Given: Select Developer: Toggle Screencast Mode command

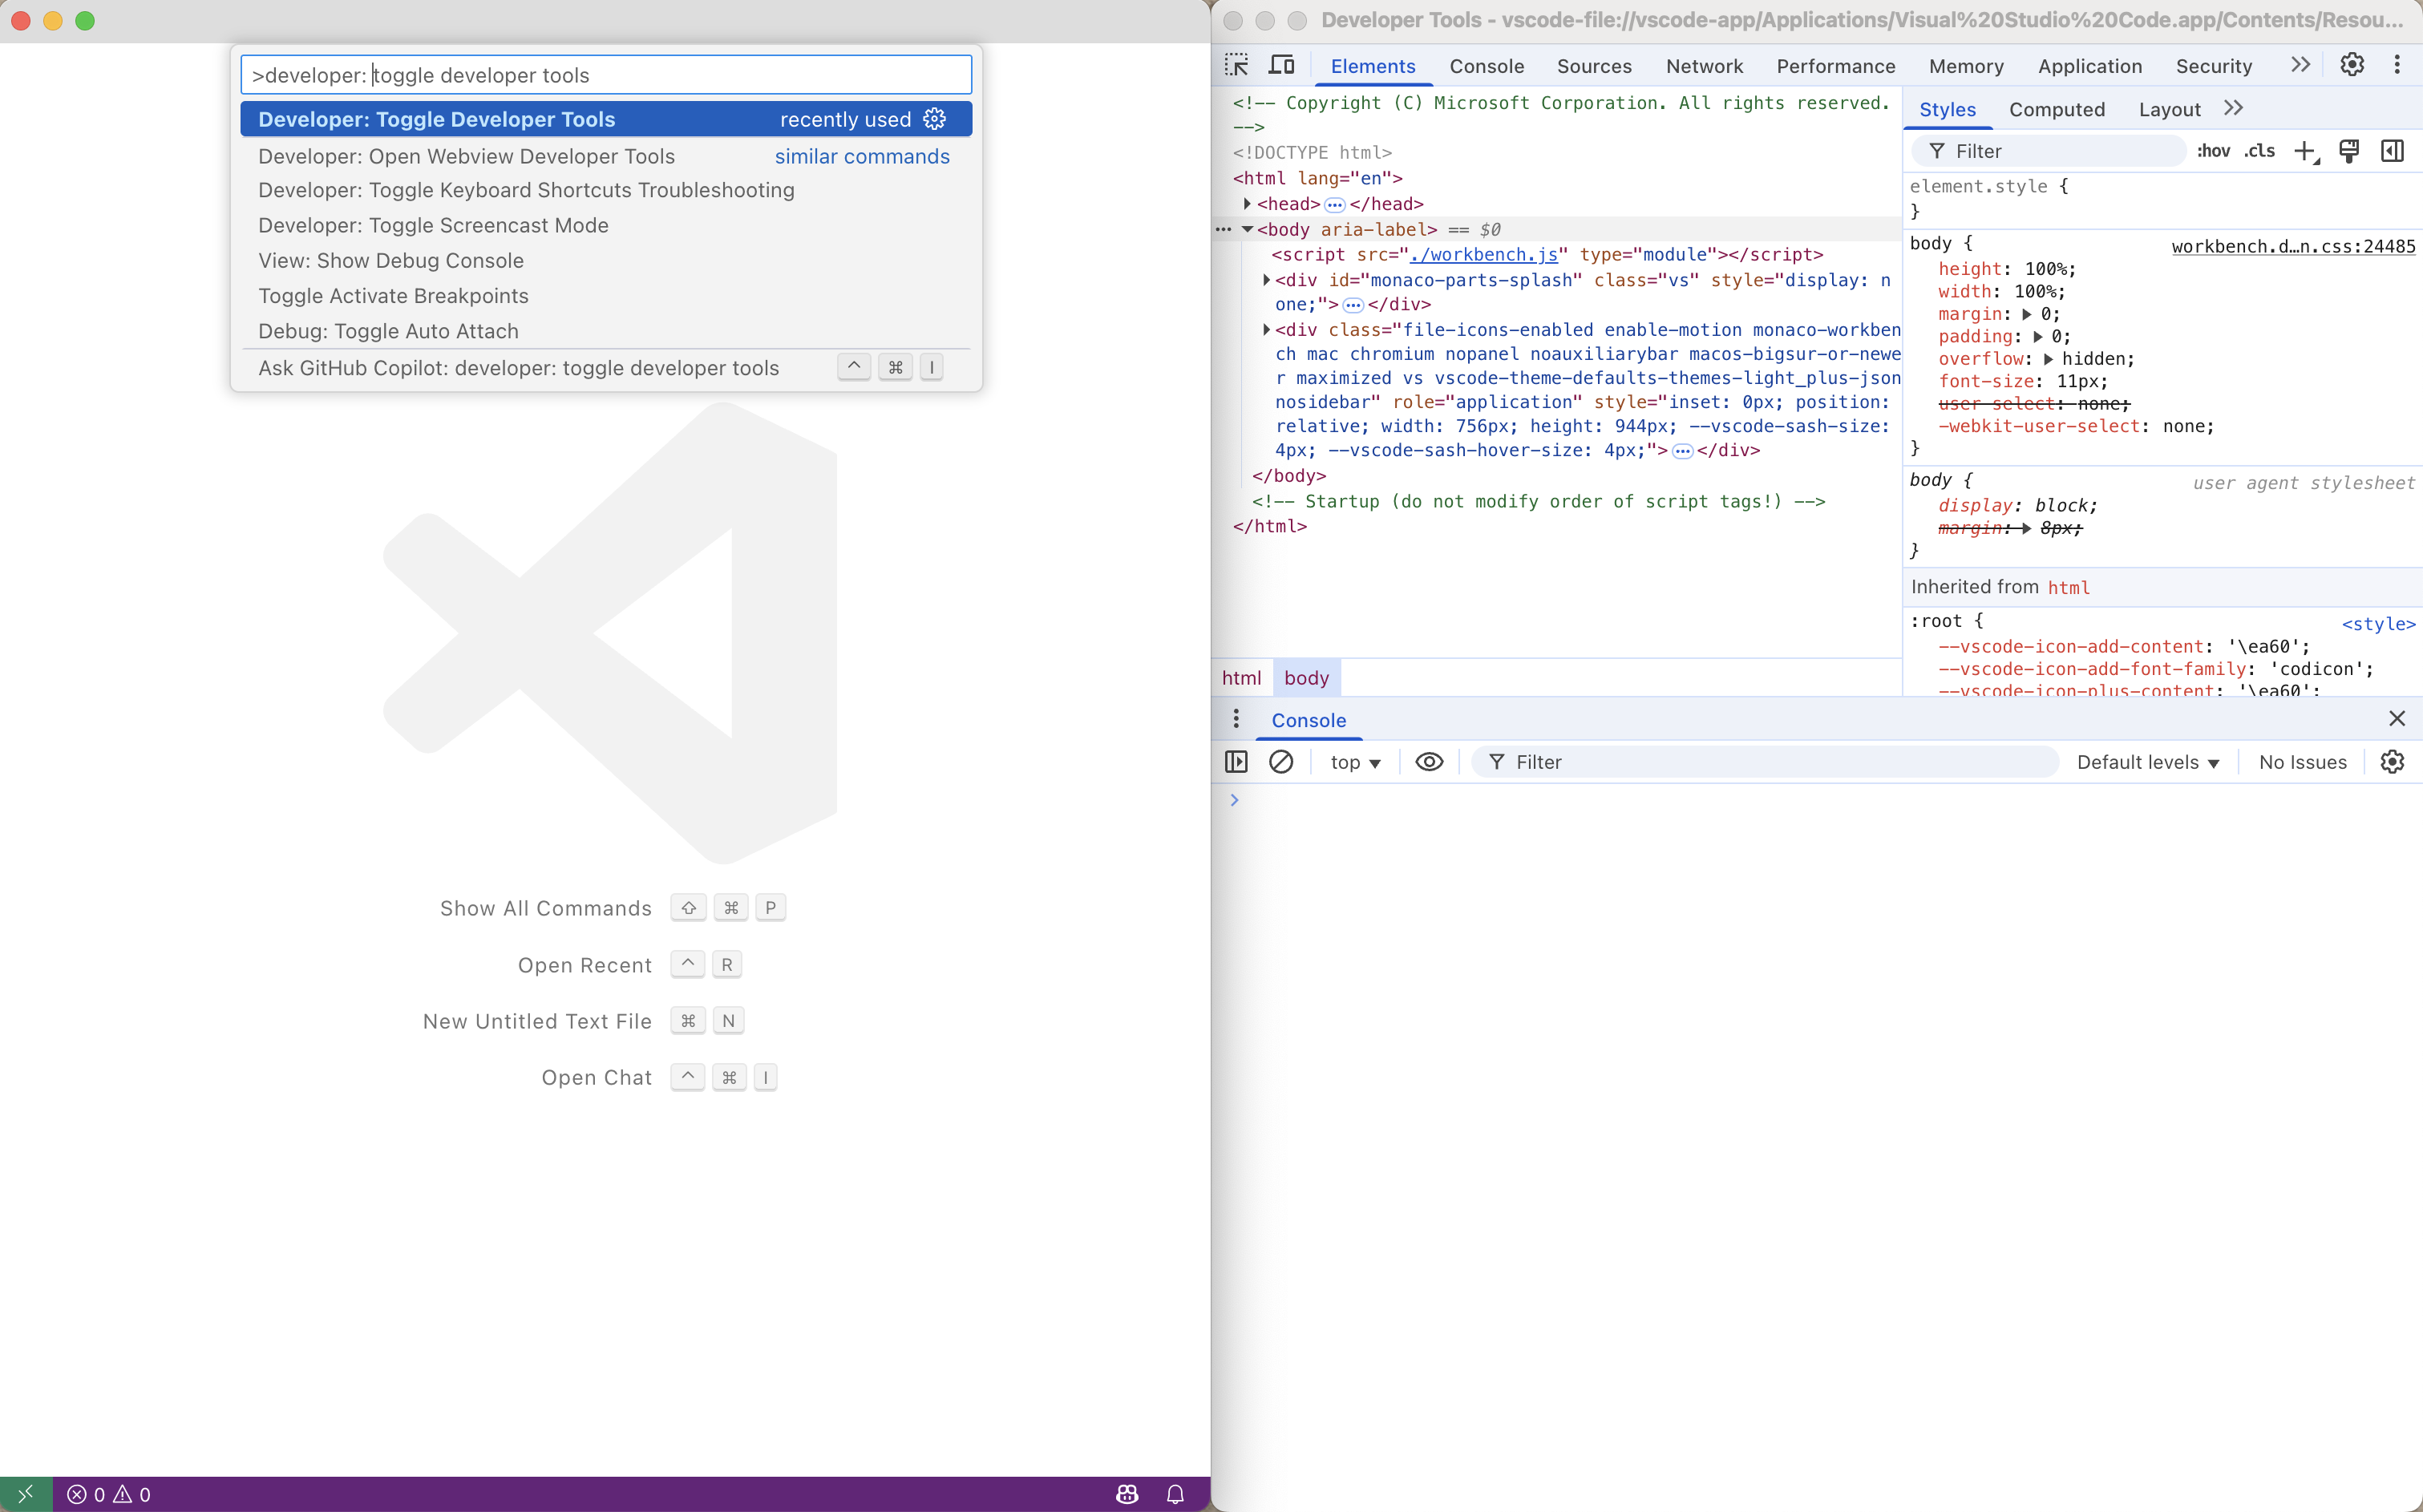Looking at the screenshot, I should 433,225.
